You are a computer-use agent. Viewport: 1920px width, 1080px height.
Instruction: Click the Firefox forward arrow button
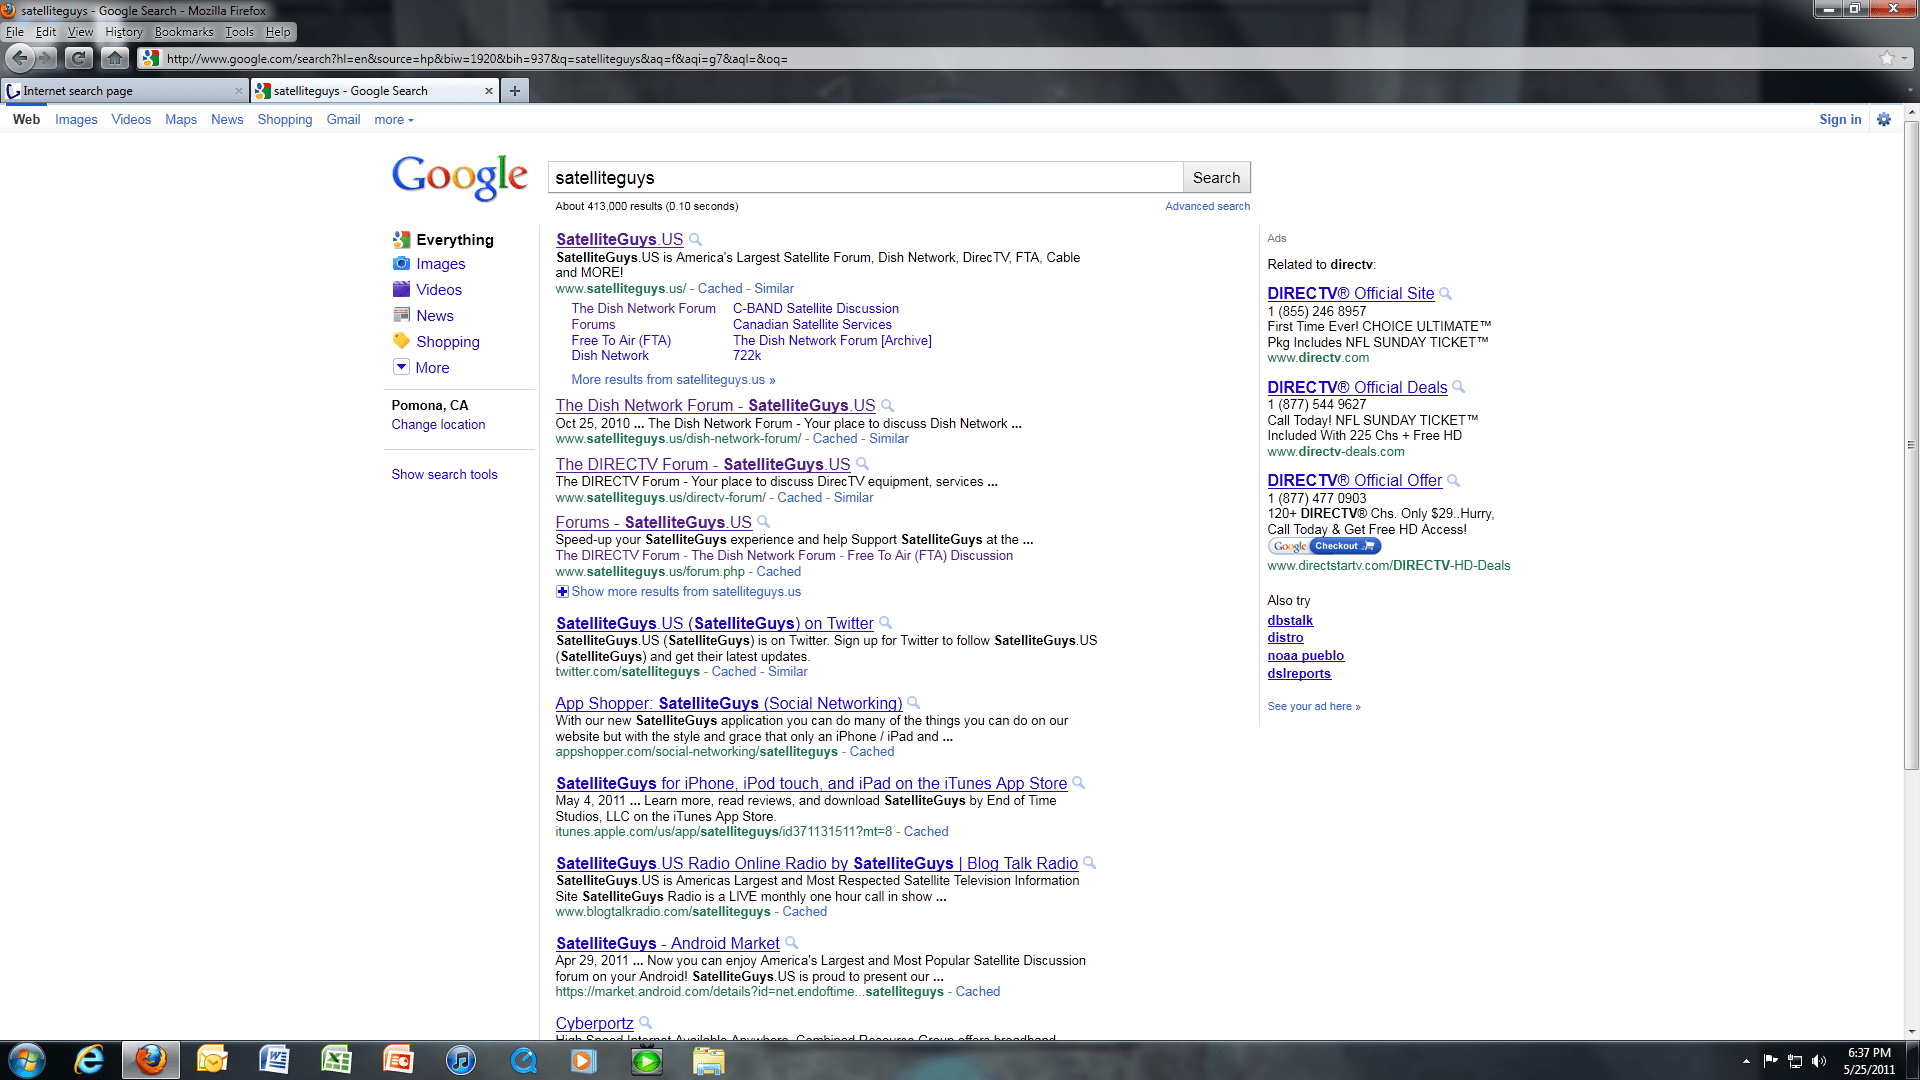46,58
